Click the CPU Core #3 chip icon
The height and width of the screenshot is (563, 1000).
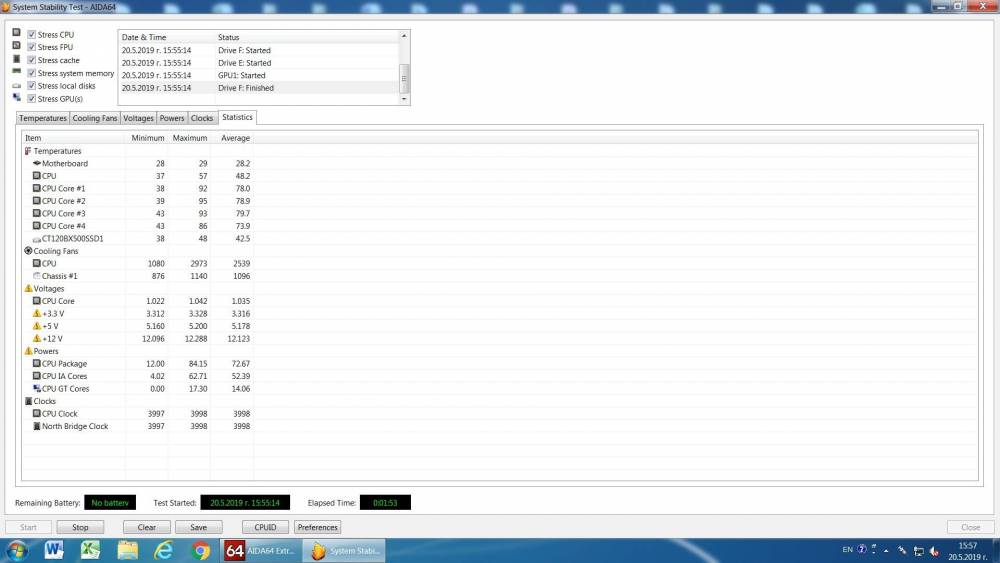(x=36, y=213)
